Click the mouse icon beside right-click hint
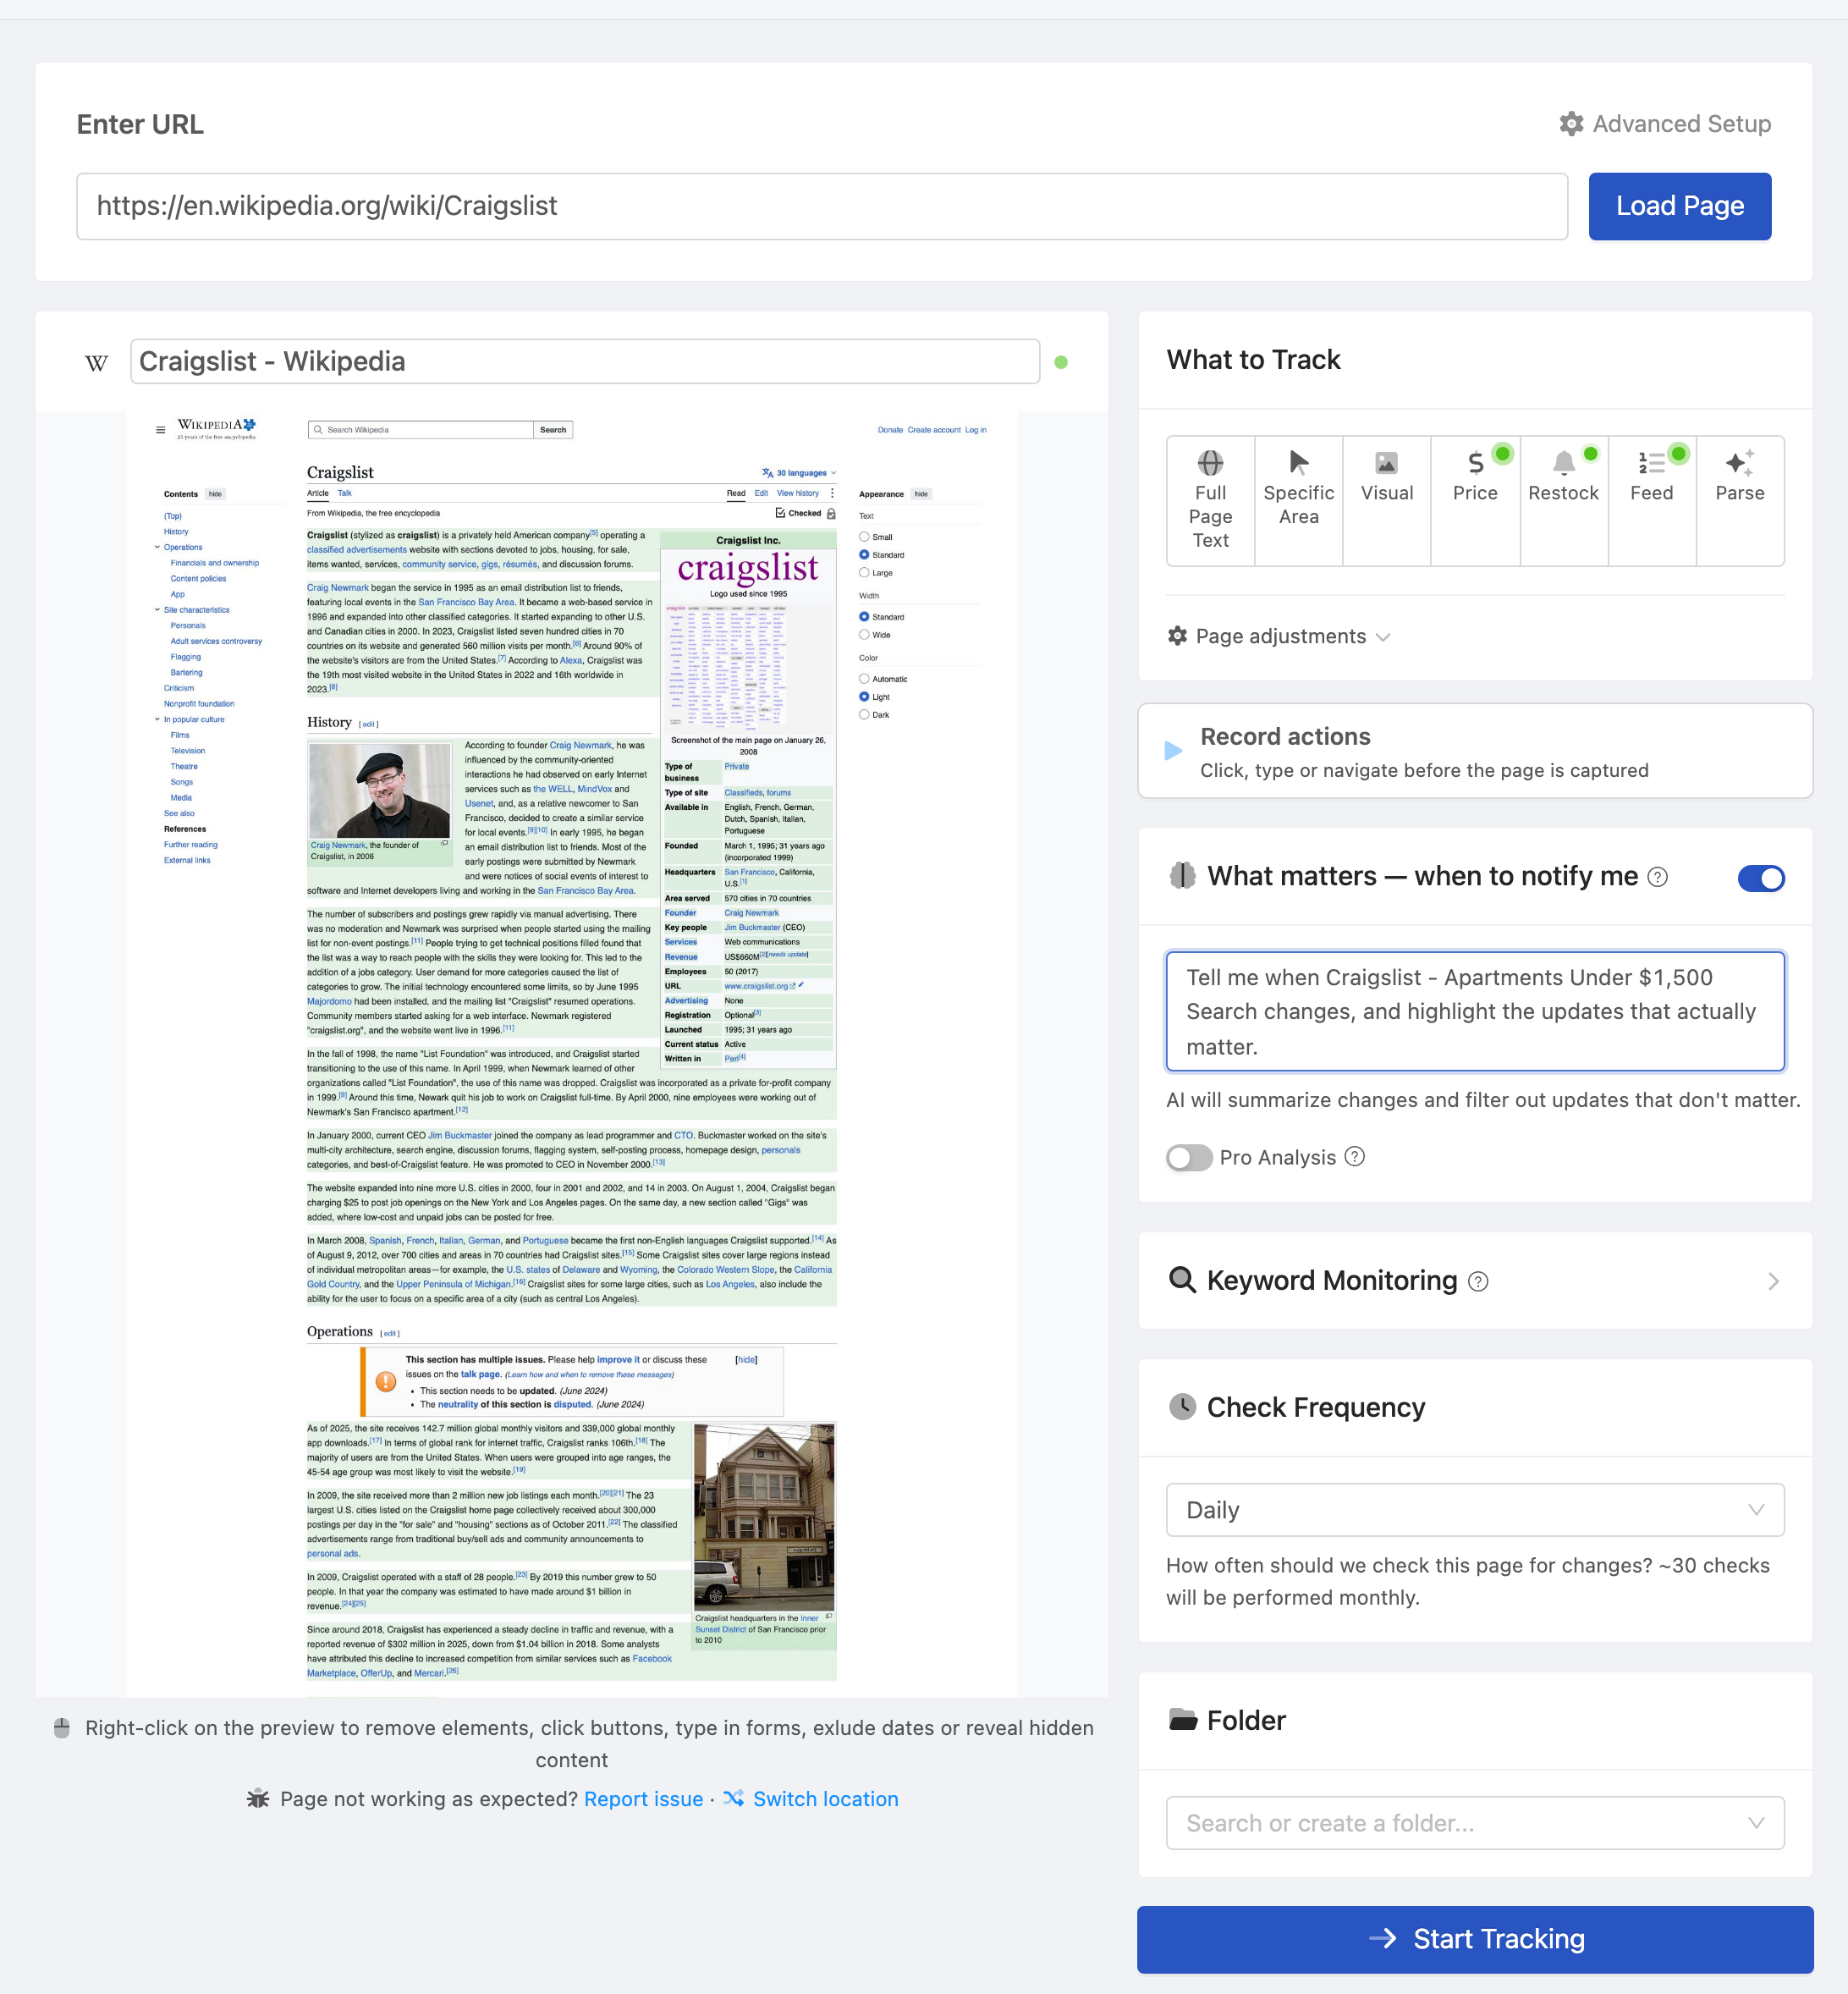This screenshot has width=1848, height=1994. click(x=62, y=1728)
